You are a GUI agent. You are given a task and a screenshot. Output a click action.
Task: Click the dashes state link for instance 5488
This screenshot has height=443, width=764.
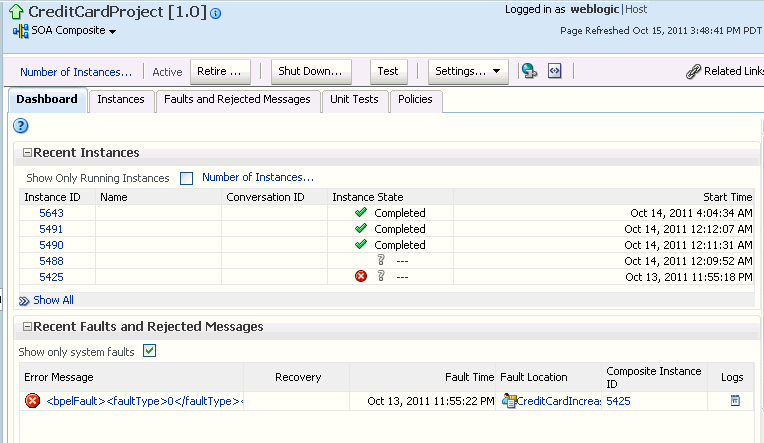[402, 261]
